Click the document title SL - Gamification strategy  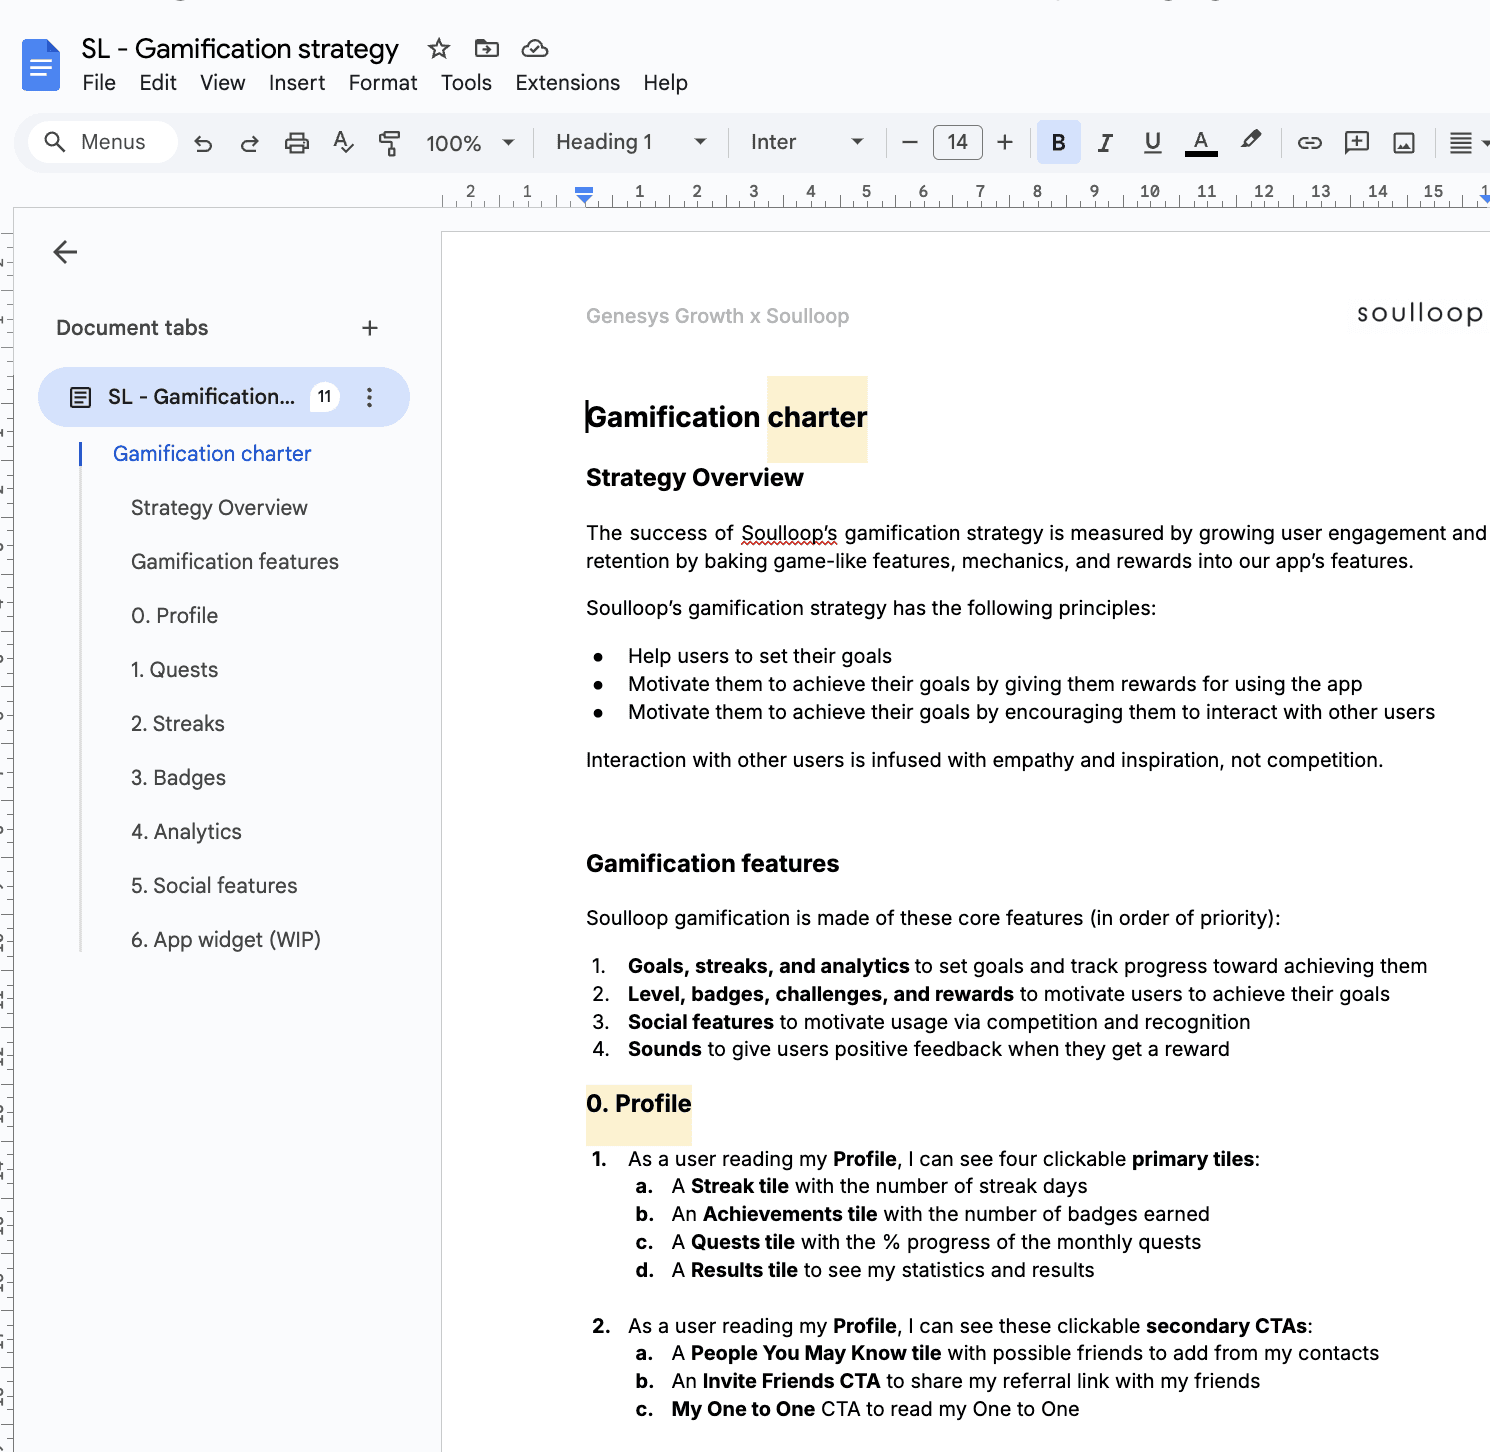[240, 49]
